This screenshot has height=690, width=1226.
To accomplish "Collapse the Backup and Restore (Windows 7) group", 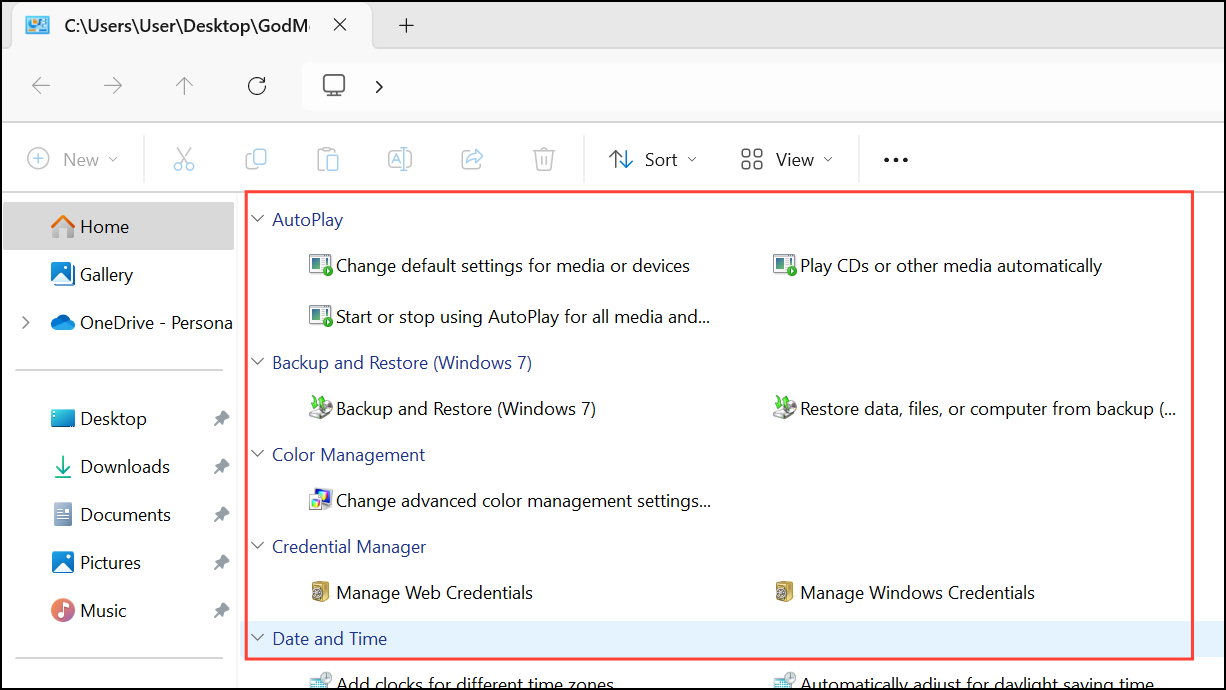I will coord(258,362).
